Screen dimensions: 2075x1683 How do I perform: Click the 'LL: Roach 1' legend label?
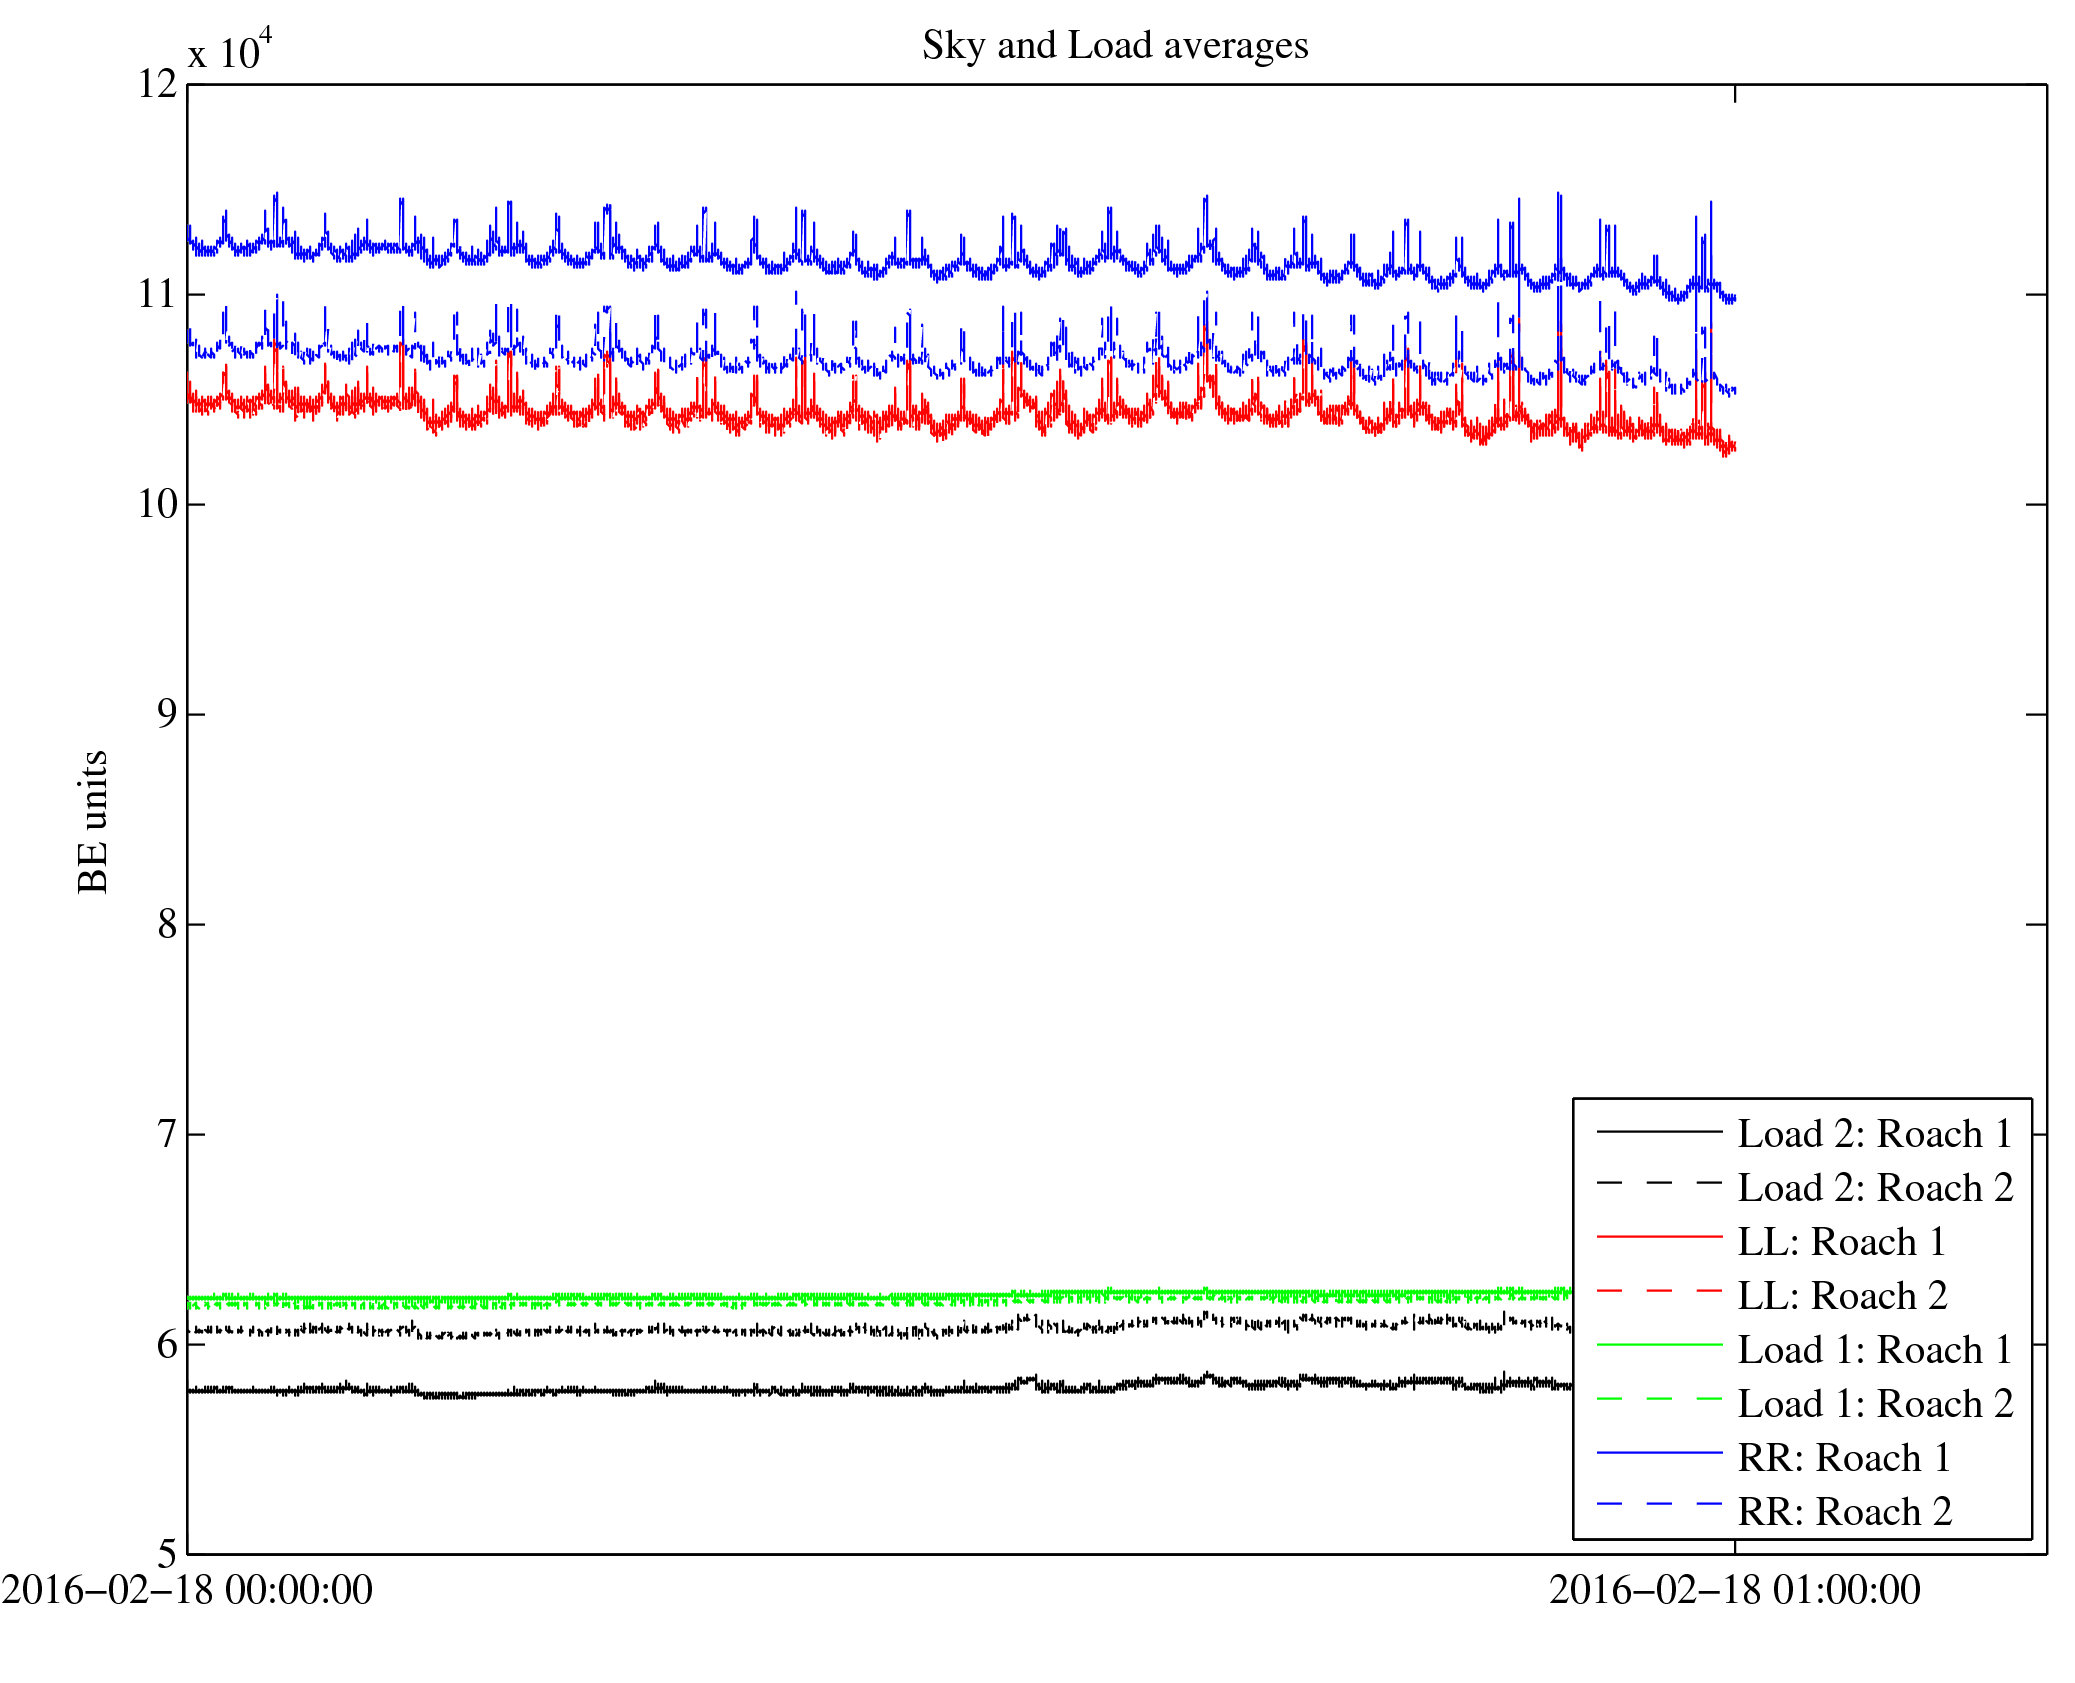click(x=1841, y=1242)
